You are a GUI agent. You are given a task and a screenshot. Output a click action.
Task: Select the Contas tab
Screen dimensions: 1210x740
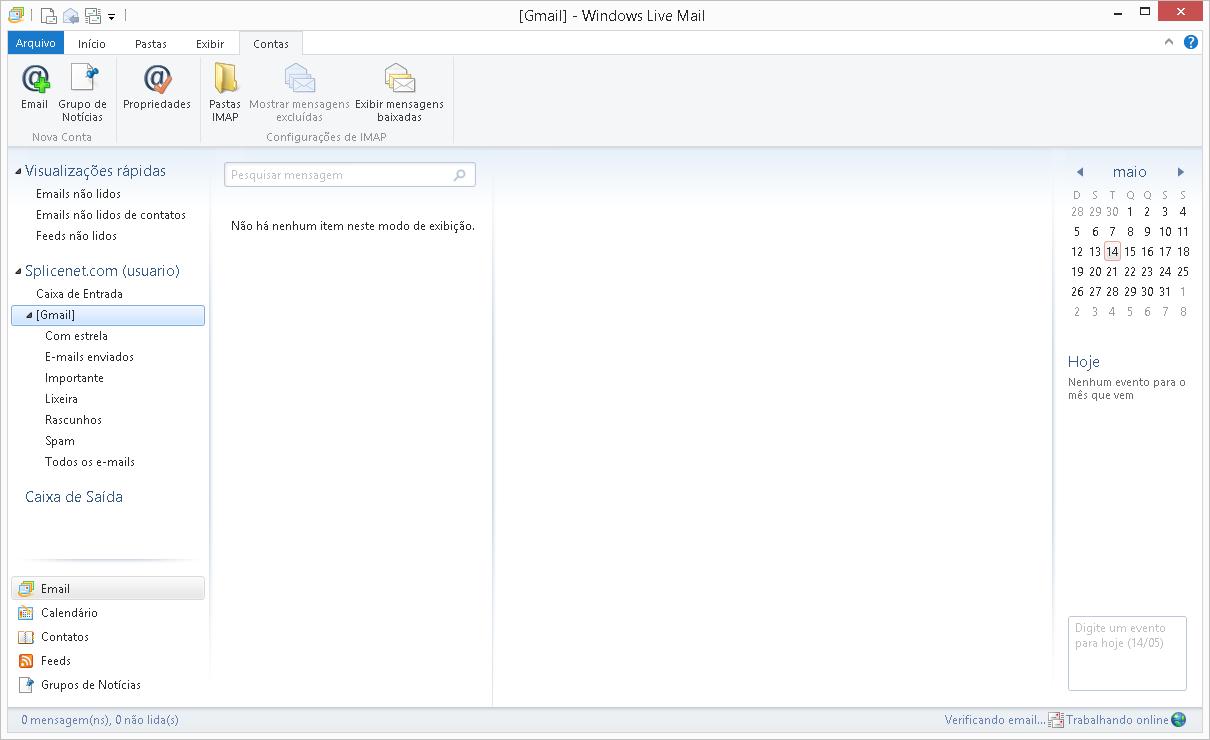271,44
